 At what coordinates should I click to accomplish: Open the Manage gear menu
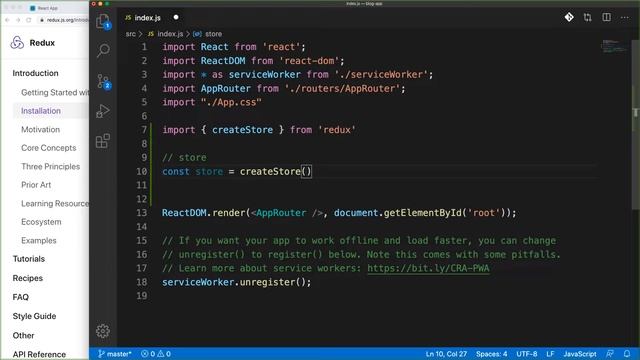pos(103,331)
